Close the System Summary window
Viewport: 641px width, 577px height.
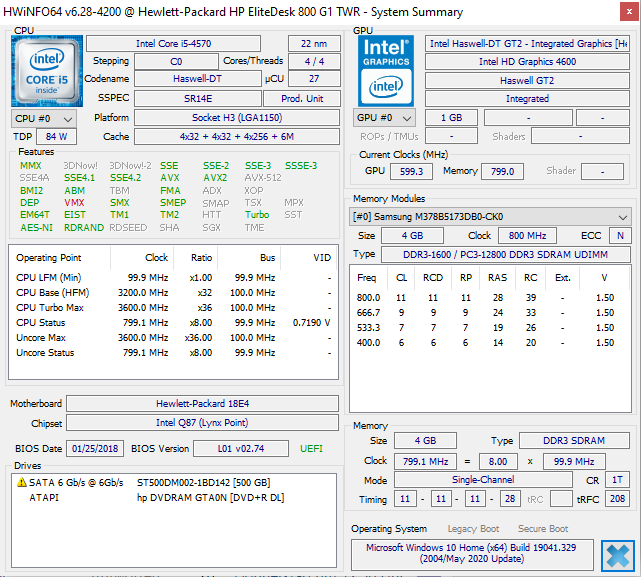pyautogui.click(x=630, y=12)
